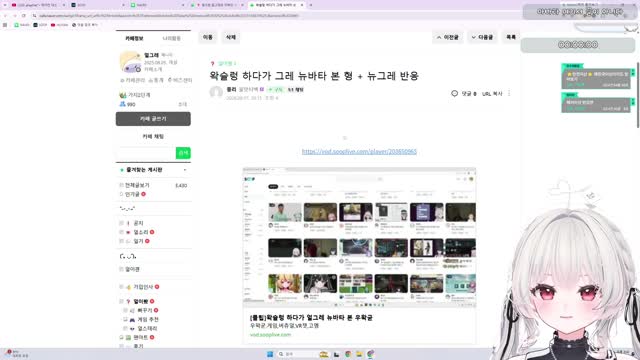Open the 전체글보기 board in the sidebar

[x=137, y=185]
